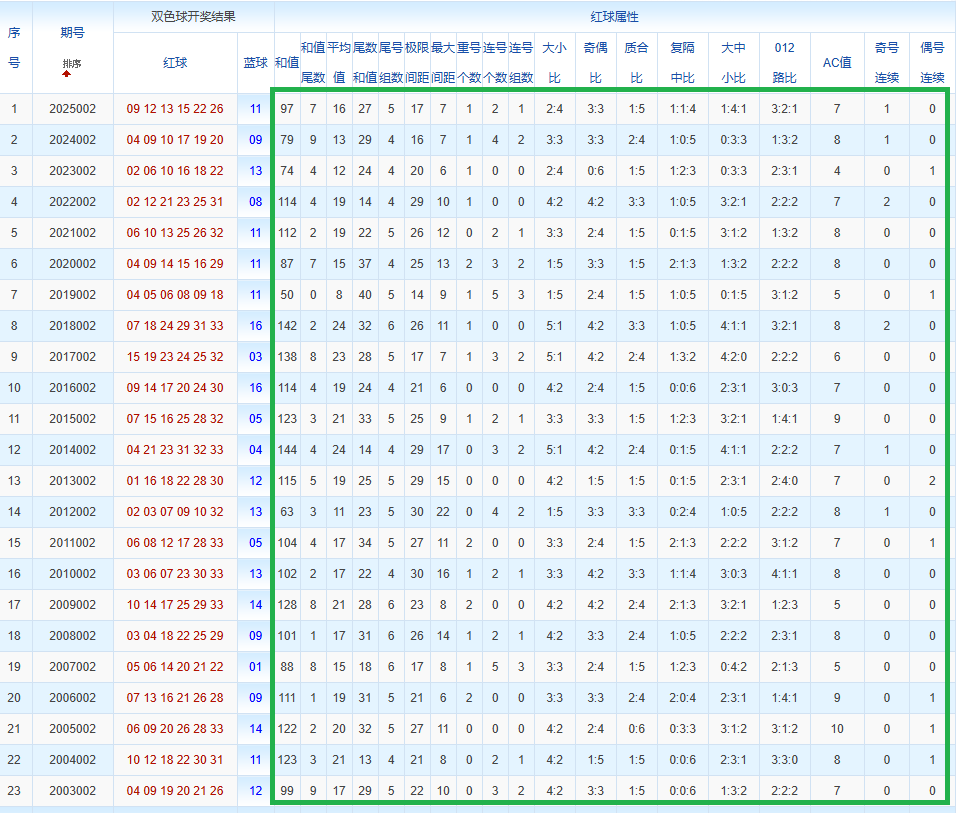Viewport: 957px width, 813px height.
Task: Click the 质合比 column header
Action: pyautogui.click(x=636, y=62)
